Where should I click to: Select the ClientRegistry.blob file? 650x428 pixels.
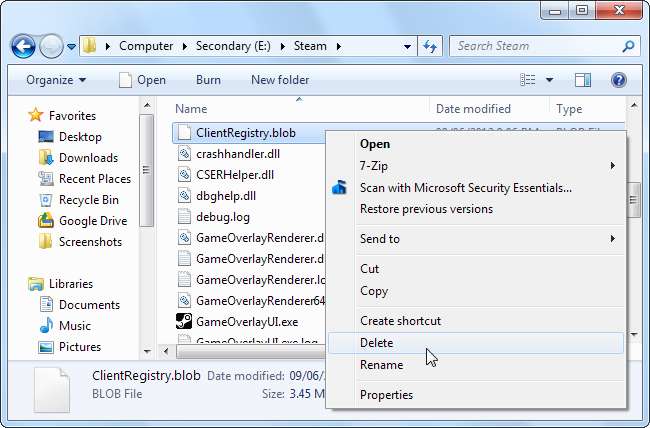[x=245, y=133]
